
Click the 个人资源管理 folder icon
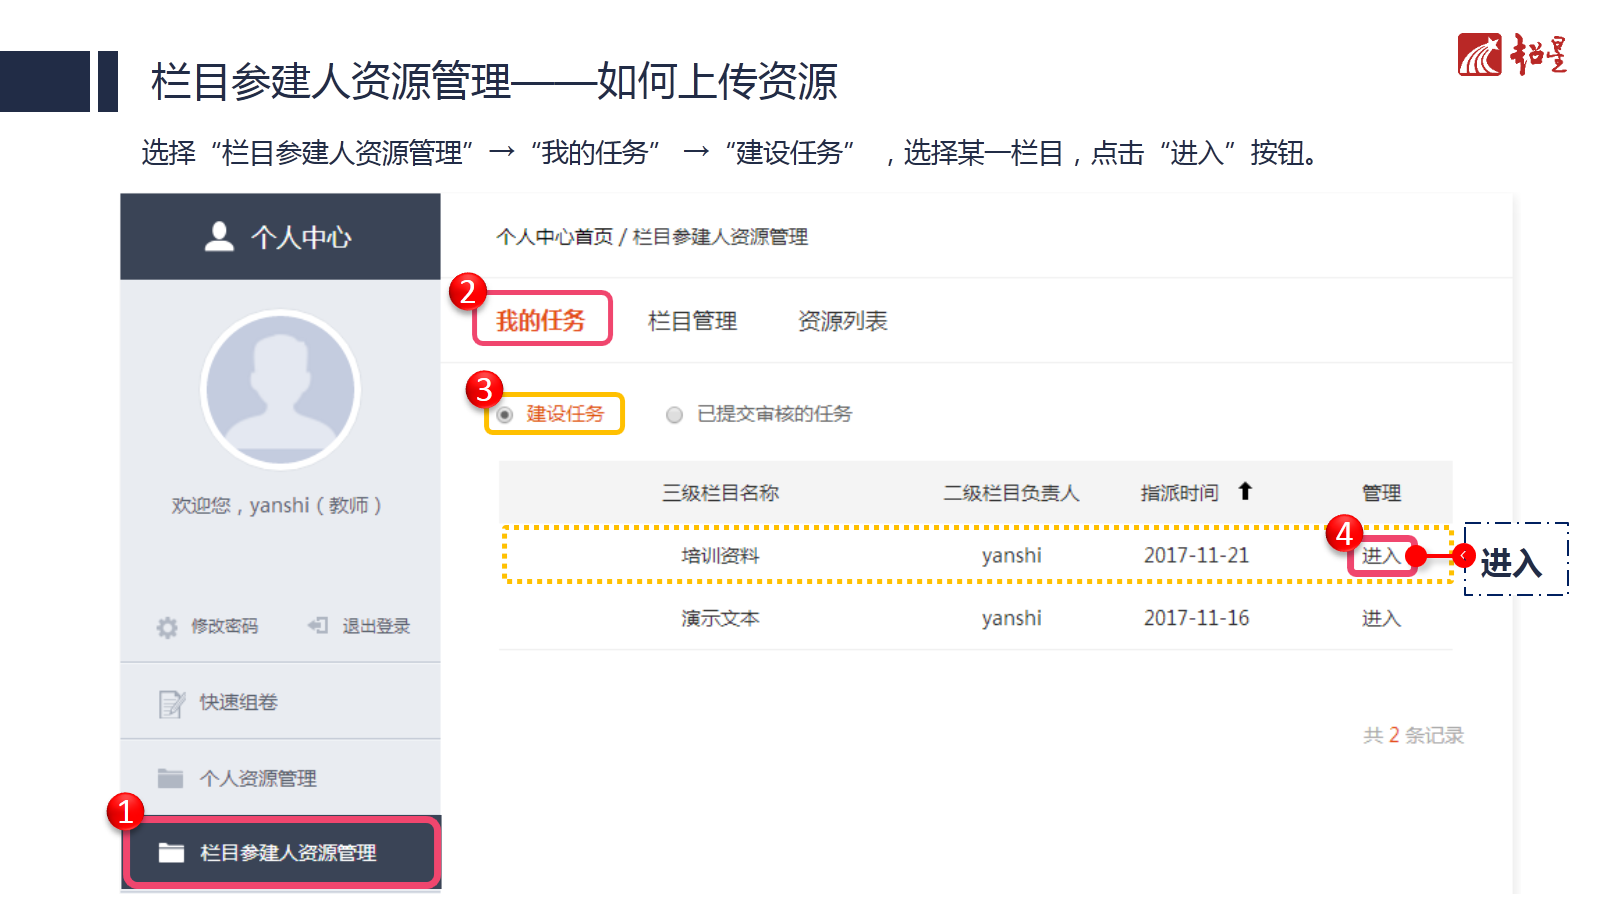(x=171, y=778)
